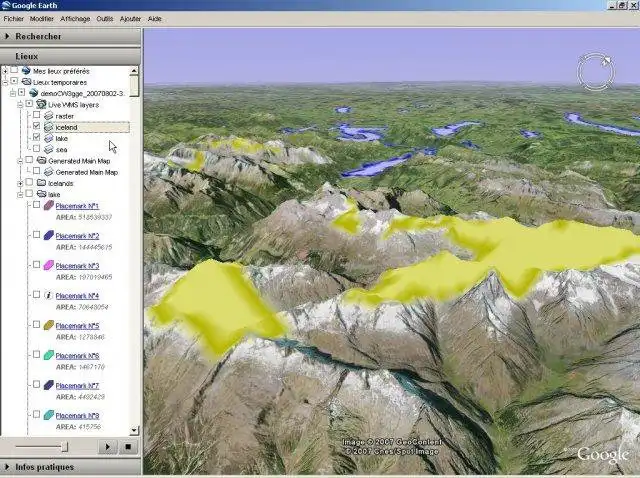Click the Placemark N°4 info icon
The width and height of the screenshot is (640, 478).
point(49,295)
